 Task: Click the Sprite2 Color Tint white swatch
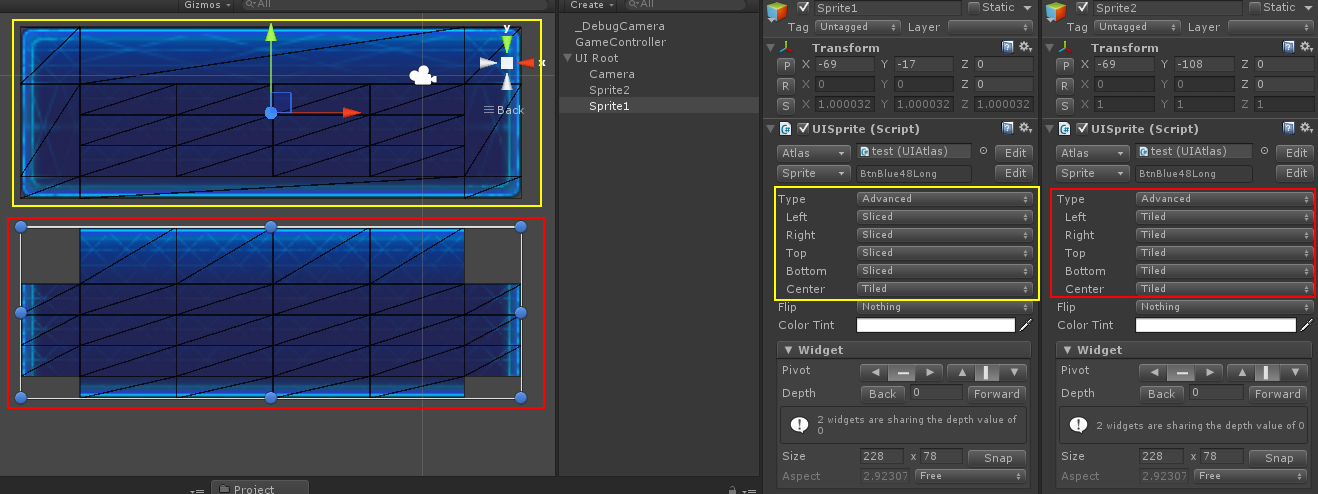1214,325
